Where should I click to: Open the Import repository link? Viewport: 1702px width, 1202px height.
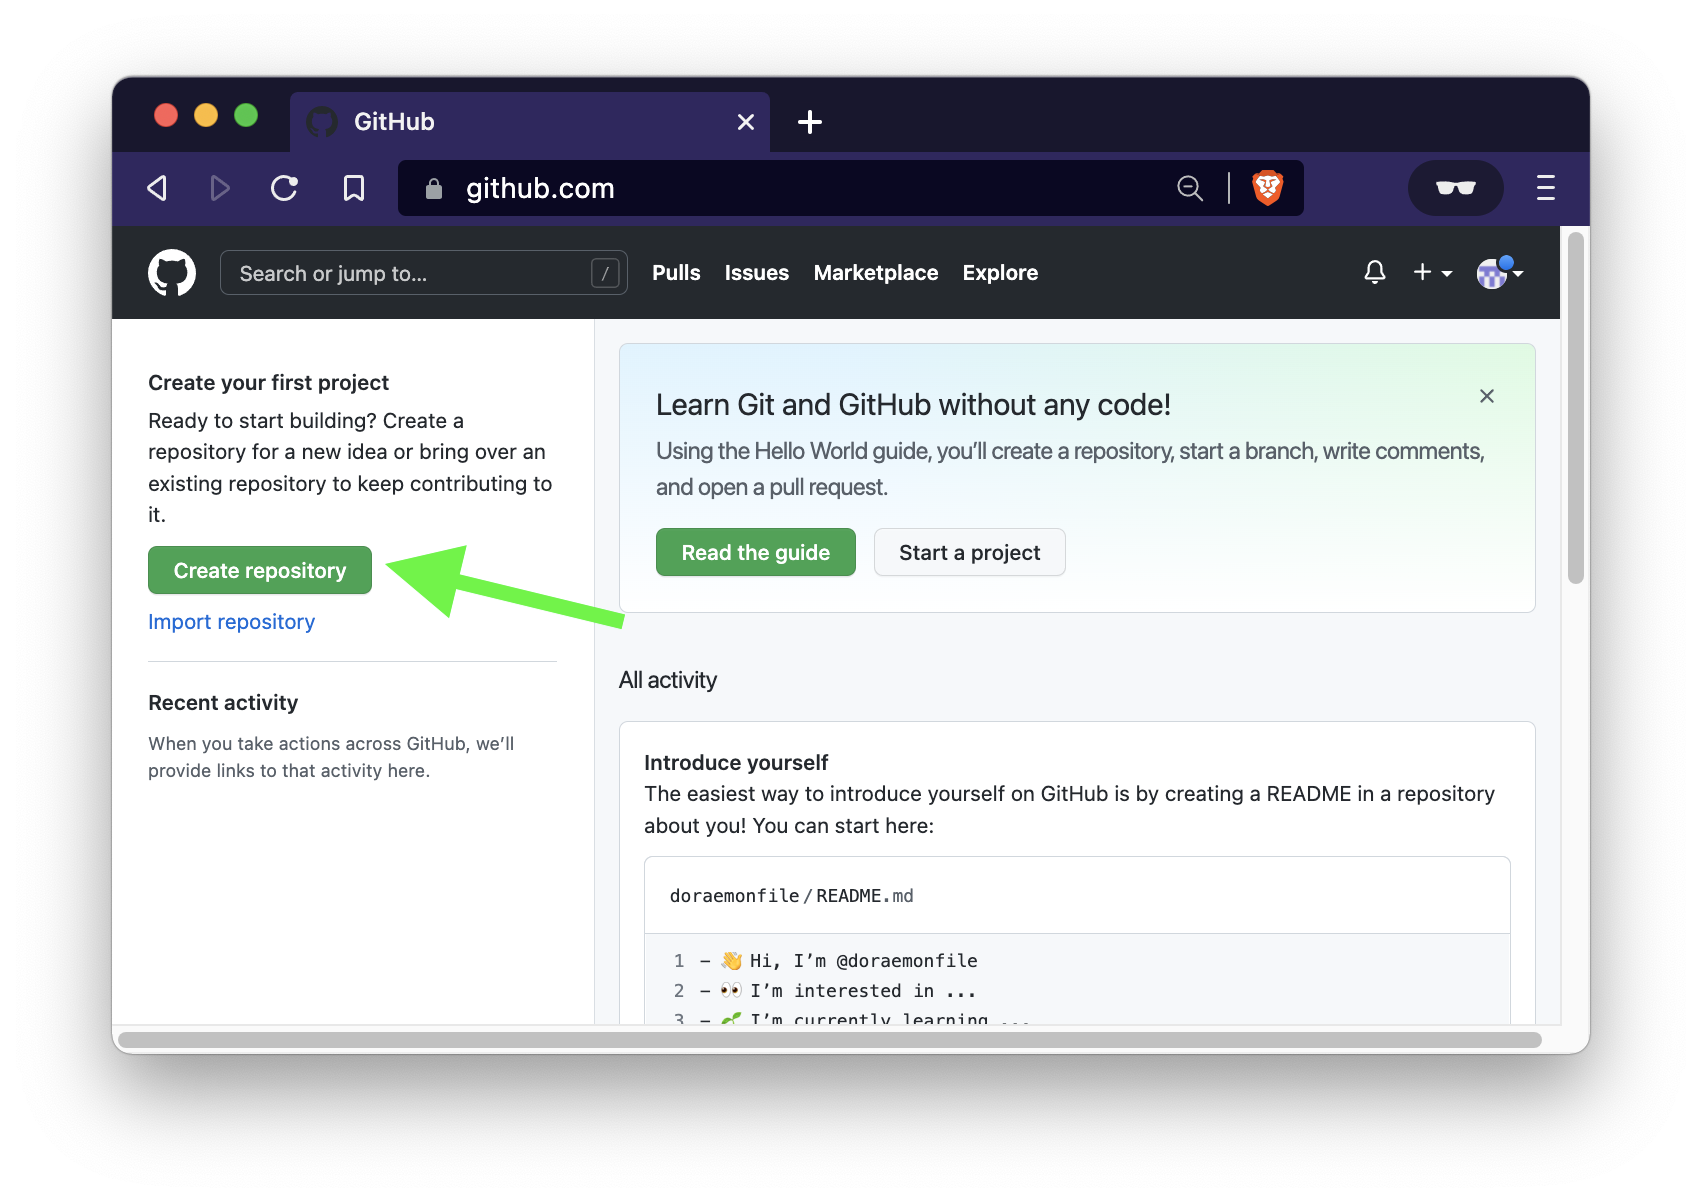point(231,621)
